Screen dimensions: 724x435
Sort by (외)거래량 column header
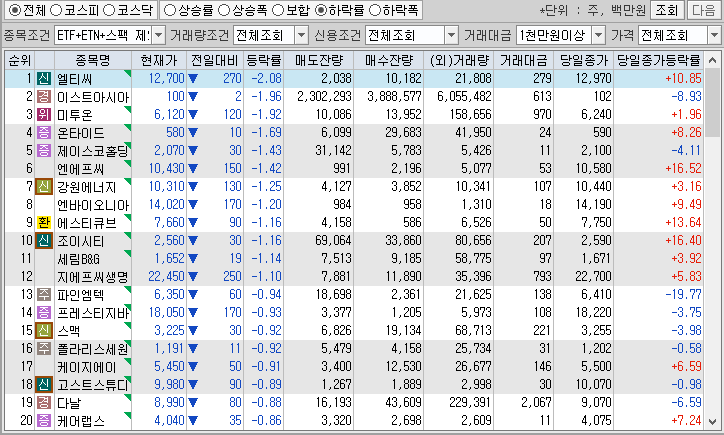(459, 60)
